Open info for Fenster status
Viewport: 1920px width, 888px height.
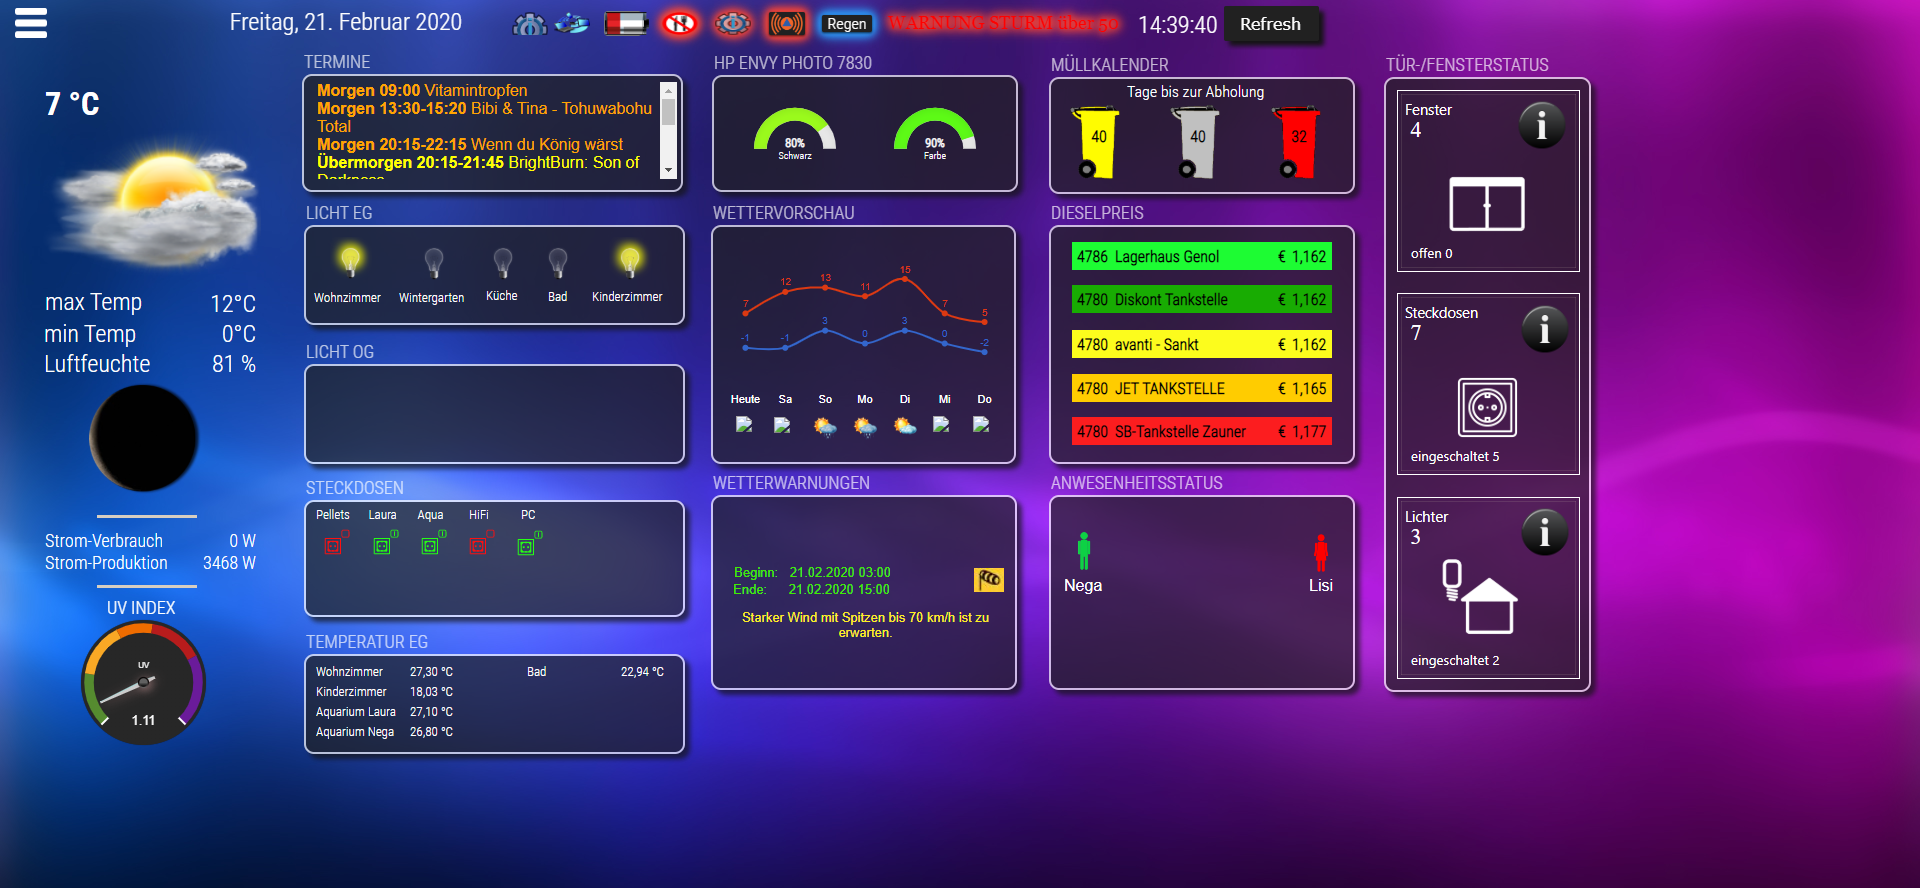[1541, 126]
